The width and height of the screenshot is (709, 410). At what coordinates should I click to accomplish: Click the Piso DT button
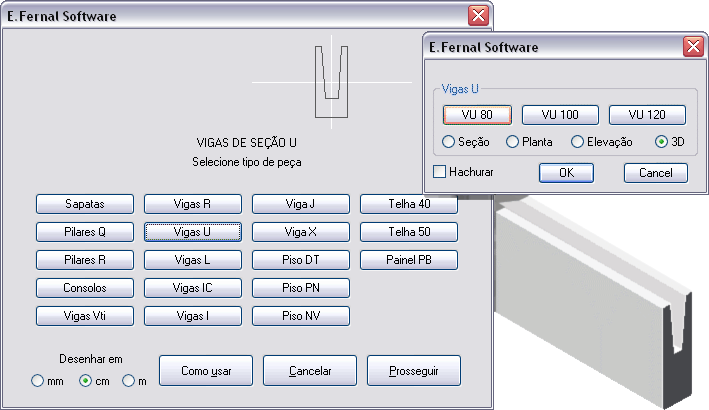(x=300, y=260)
